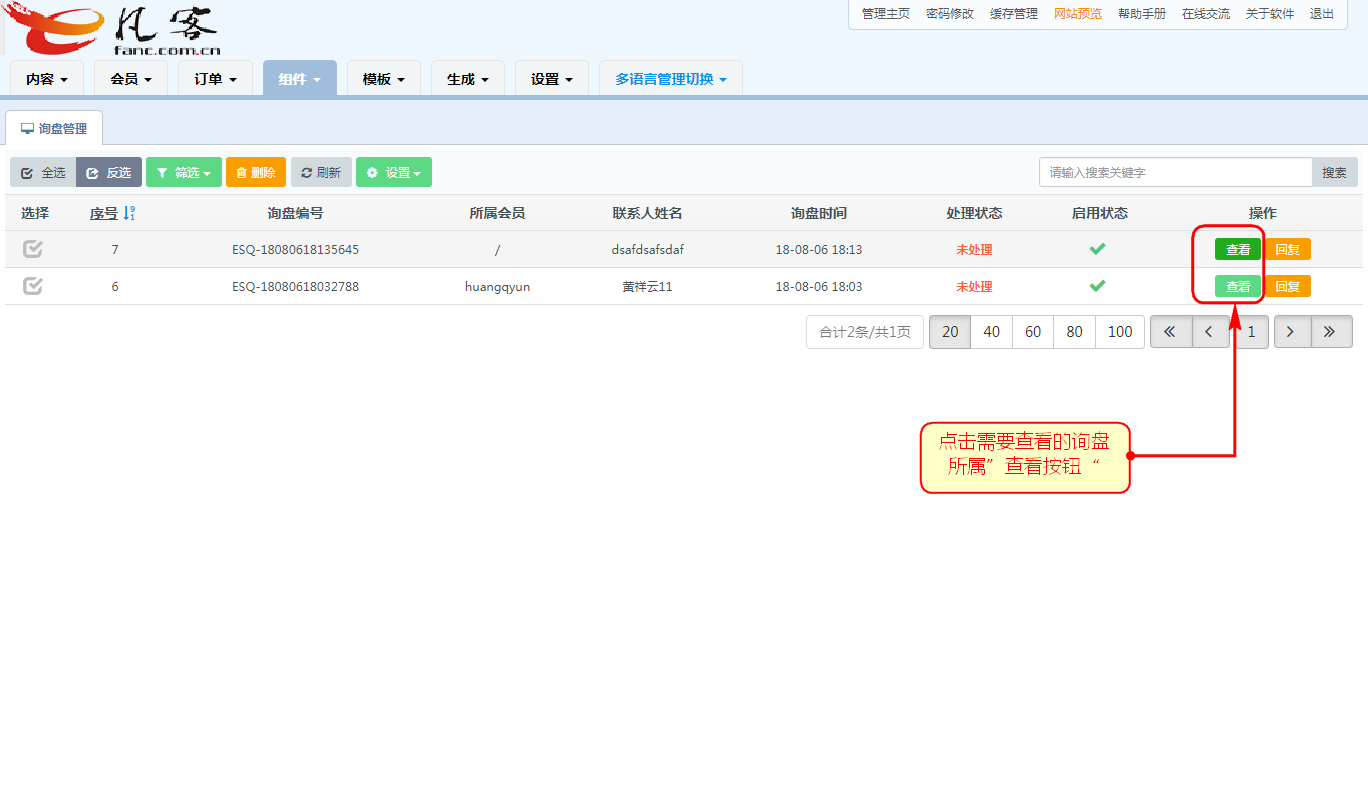1368x808 pixels.
Task: Click the time 18-08-06 18:03
Action: click(x=818, y=287)
